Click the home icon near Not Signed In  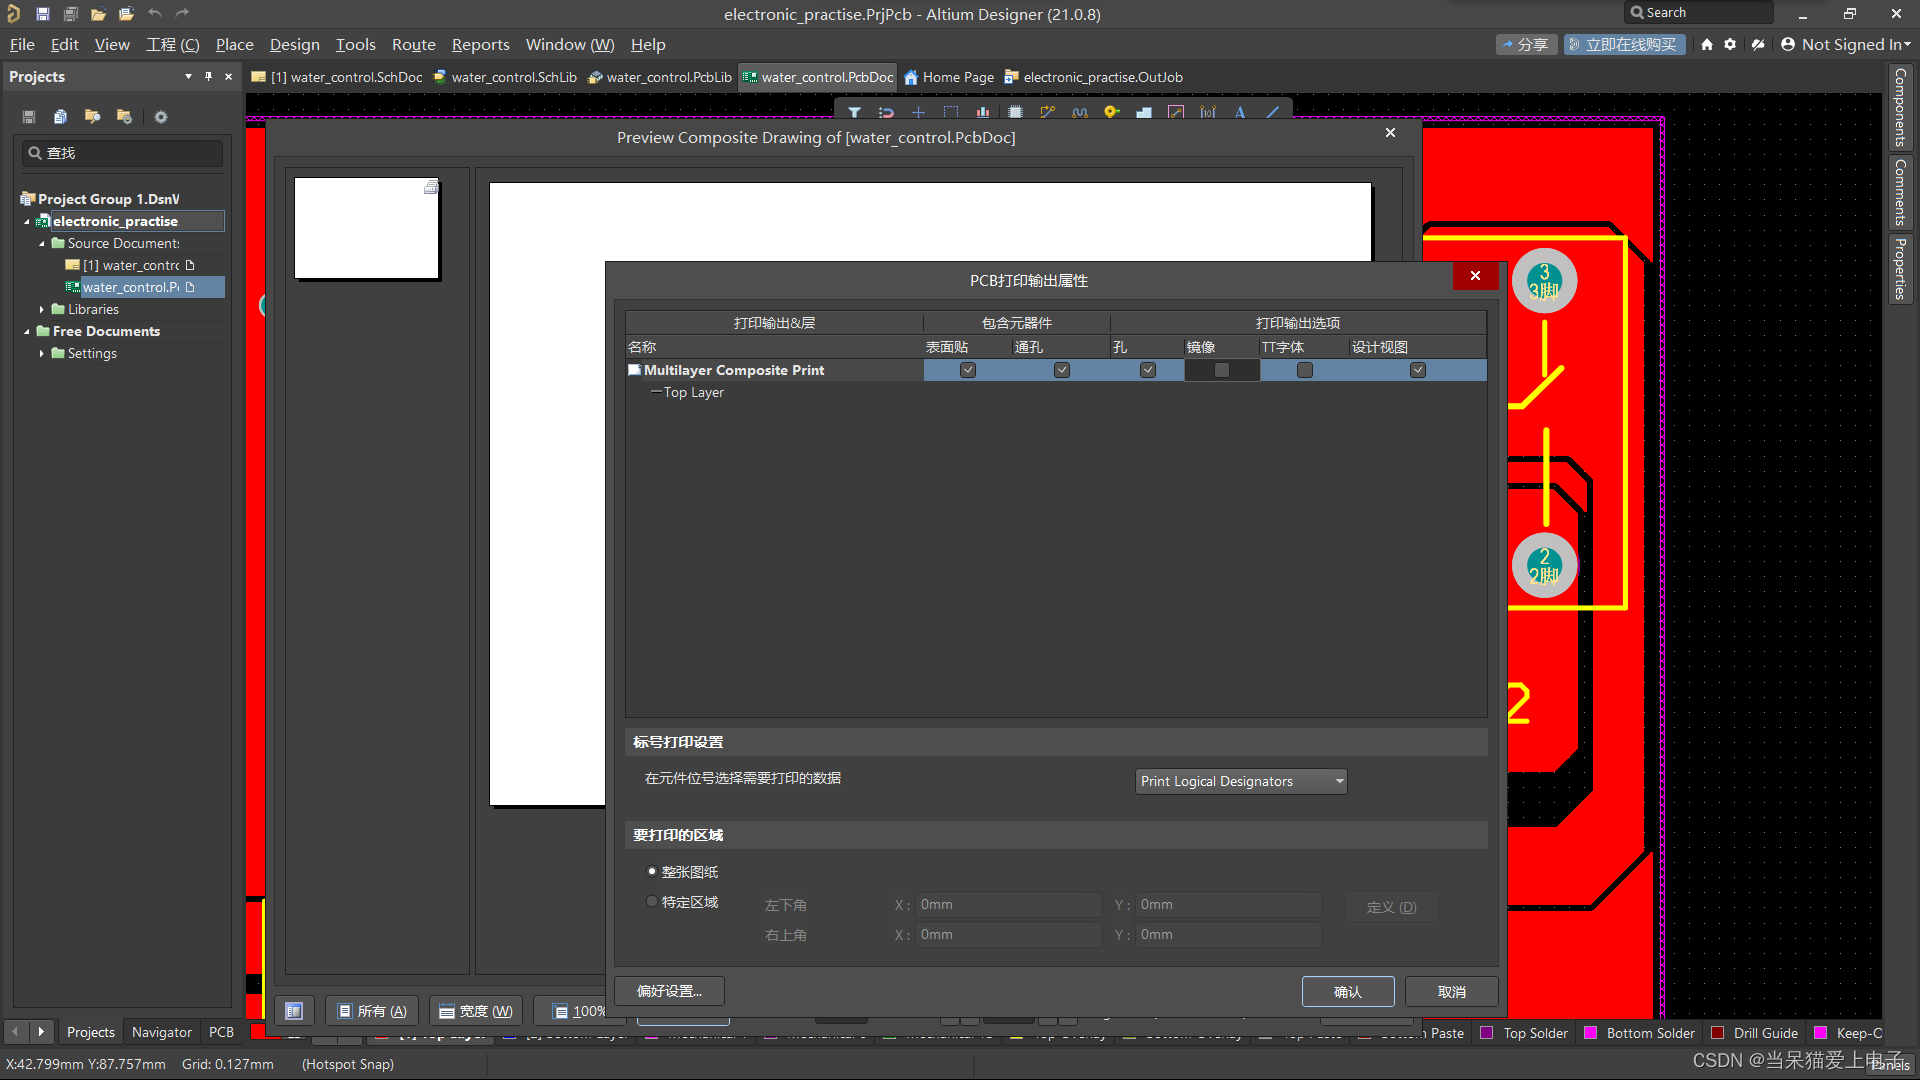tap(1707, 44)
